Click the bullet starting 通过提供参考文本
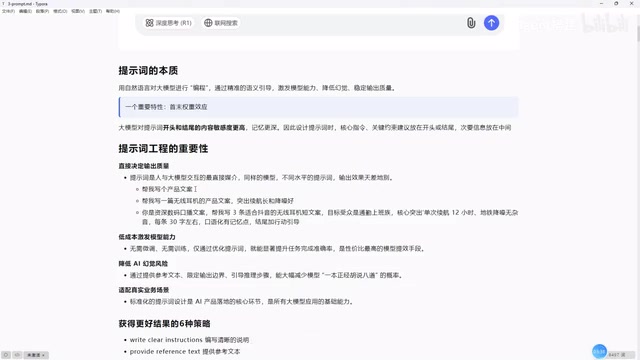 [x=267, y=276]
